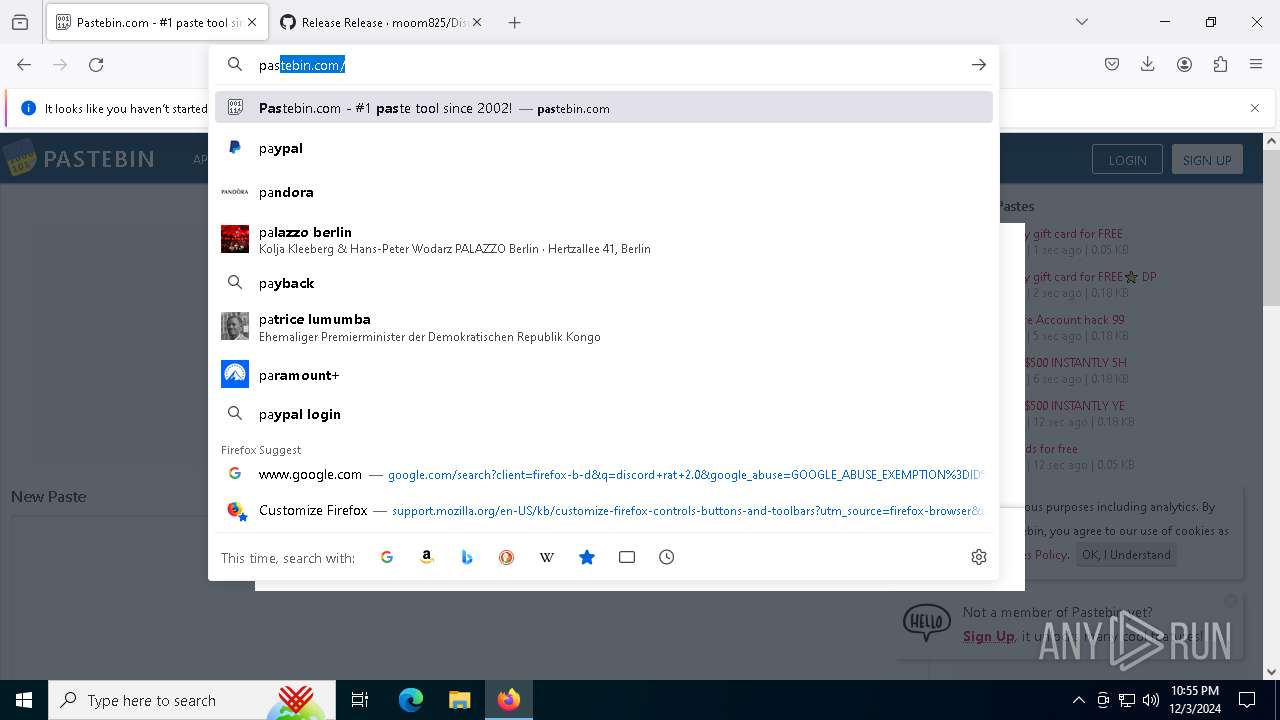Open Task View on the taskbar
The image size is (1280, 720).
[x=360, y=700]
